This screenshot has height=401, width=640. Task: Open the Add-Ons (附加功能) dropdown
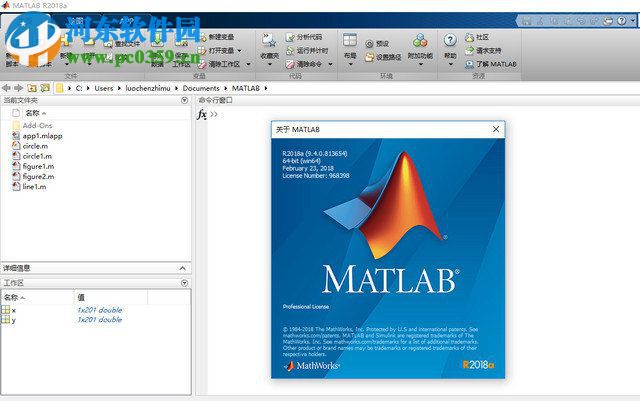[x=420, y=51]
